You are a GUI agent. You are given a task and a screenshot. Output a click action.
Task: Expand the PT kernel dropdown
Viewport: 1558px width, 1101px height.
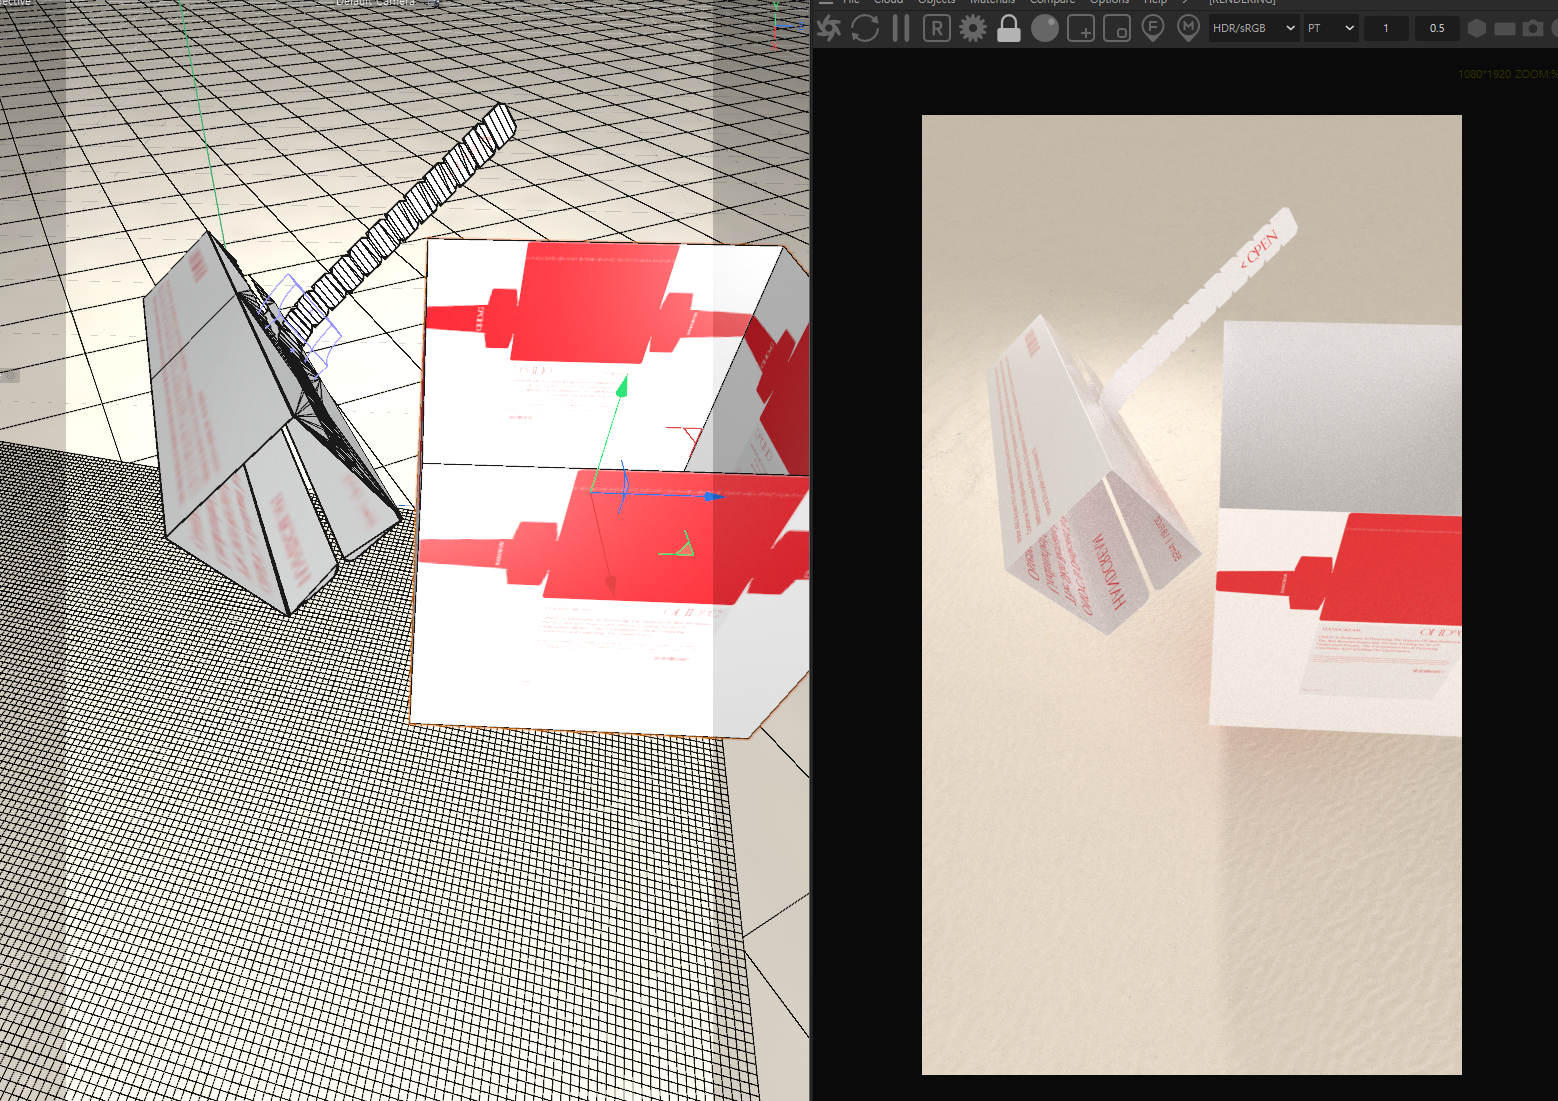pyautogui.click(x=1330, y=28)
